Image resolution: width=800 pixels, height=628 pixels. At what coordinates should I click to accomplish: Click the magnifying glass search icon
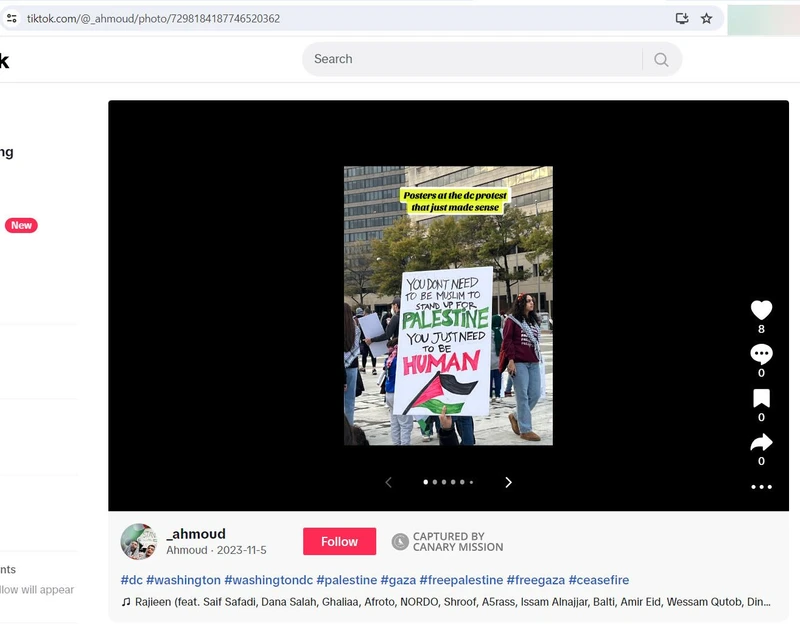pos(661,59)
